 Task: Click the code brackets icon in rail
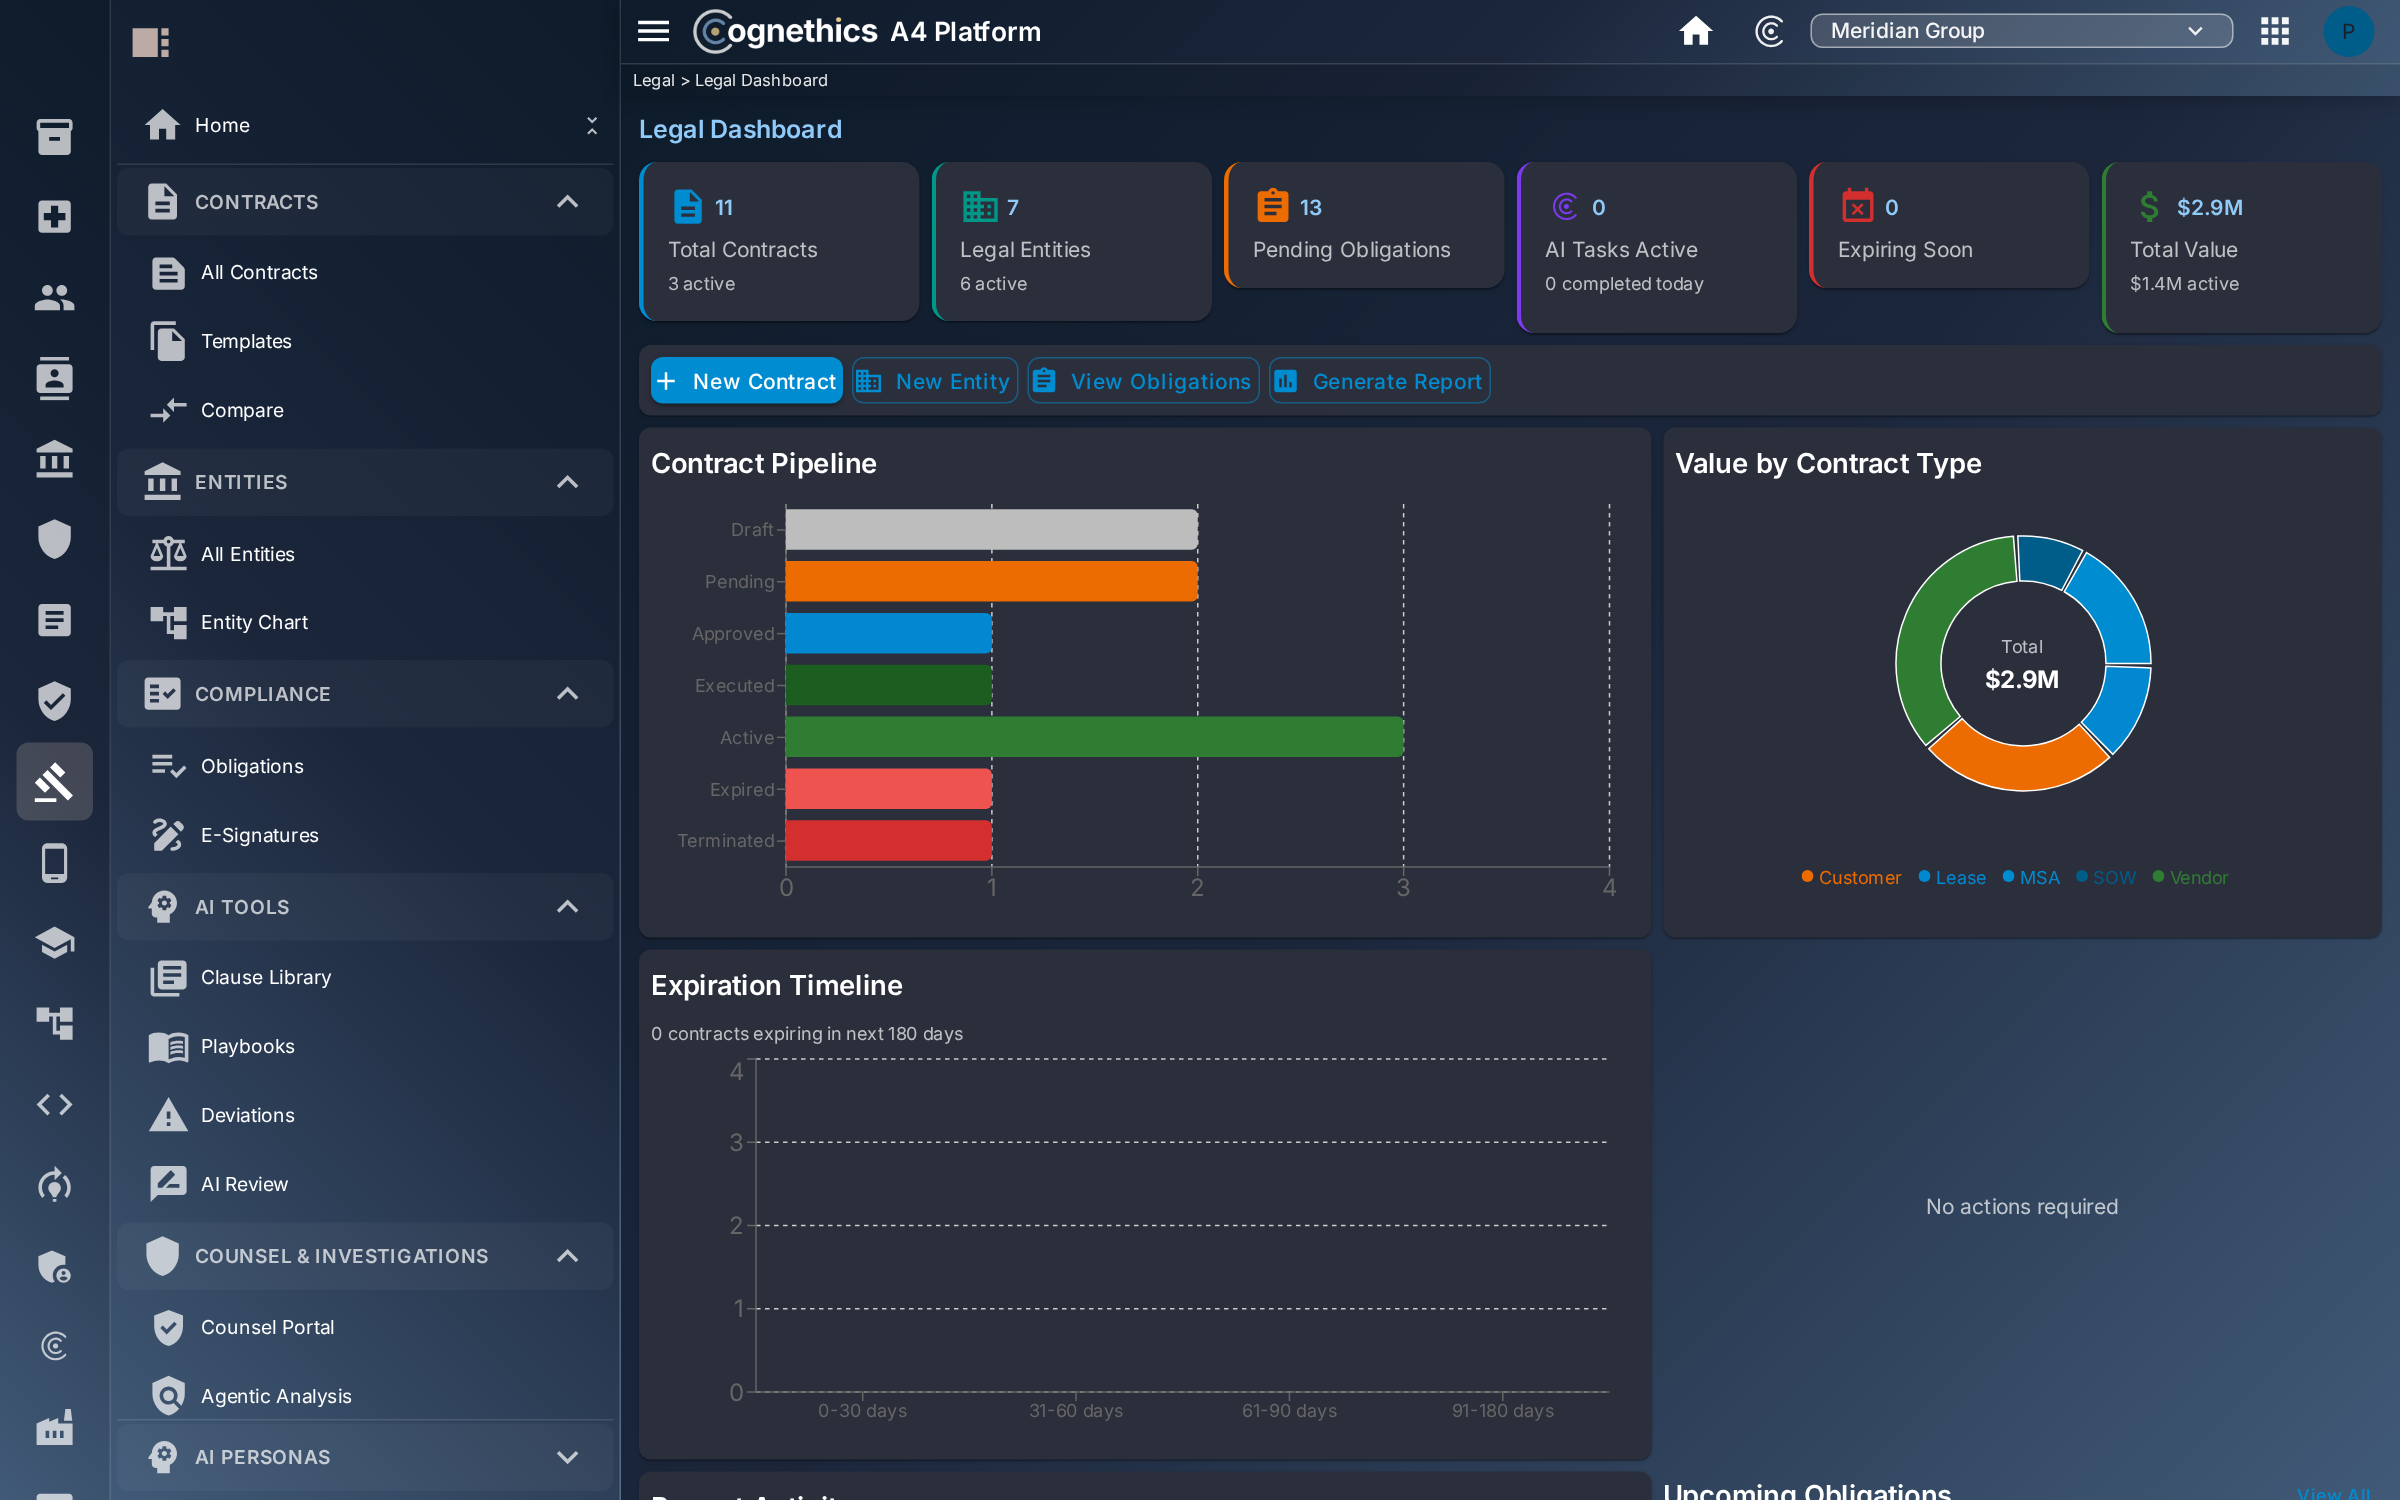click(54, 1104)
